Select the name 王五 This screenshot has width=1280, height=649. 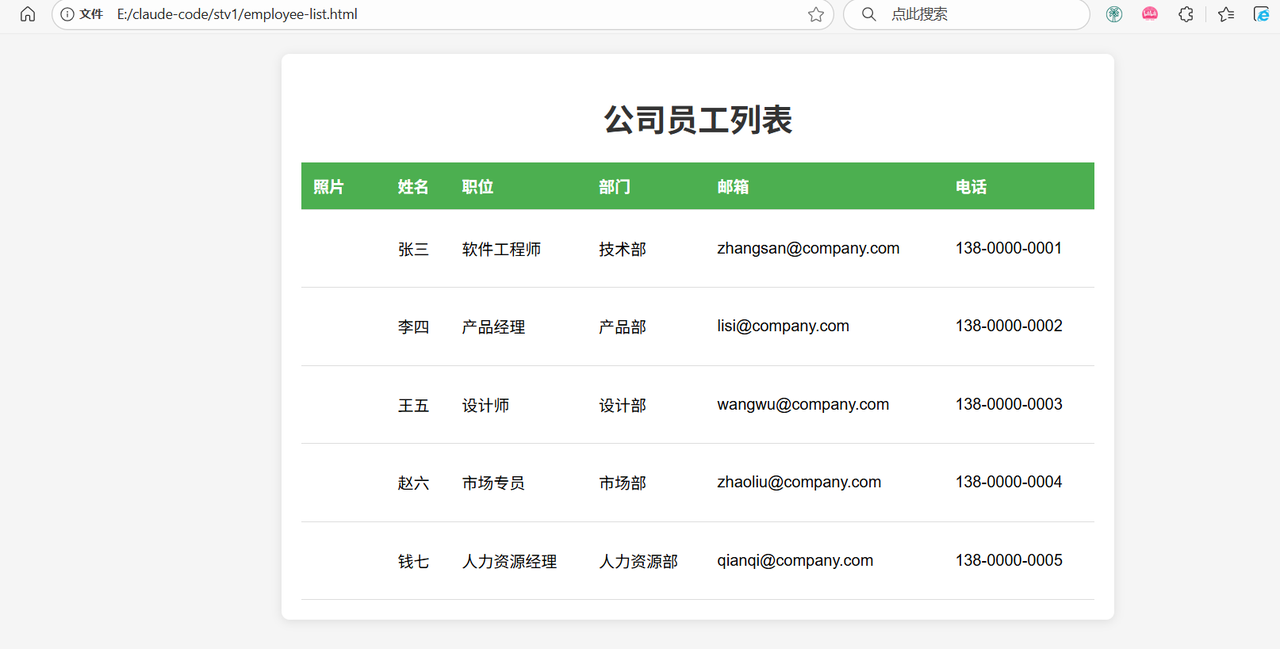(413, 405)
